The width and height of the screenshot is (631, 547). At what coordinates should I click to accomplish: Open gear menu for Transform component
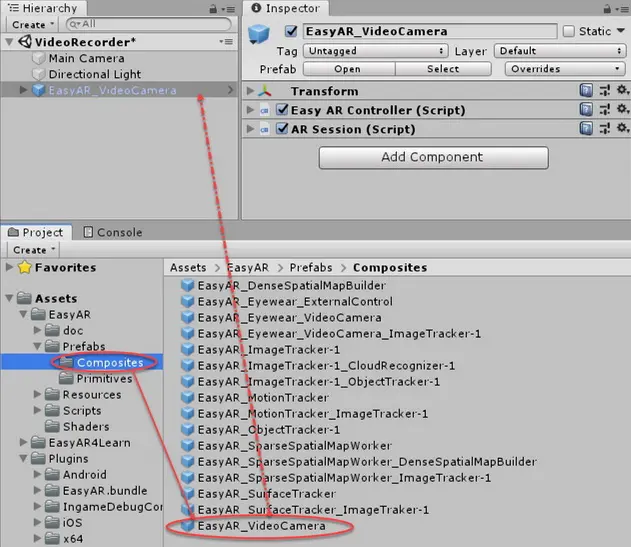pyautogui.click(x=622, y=90)
